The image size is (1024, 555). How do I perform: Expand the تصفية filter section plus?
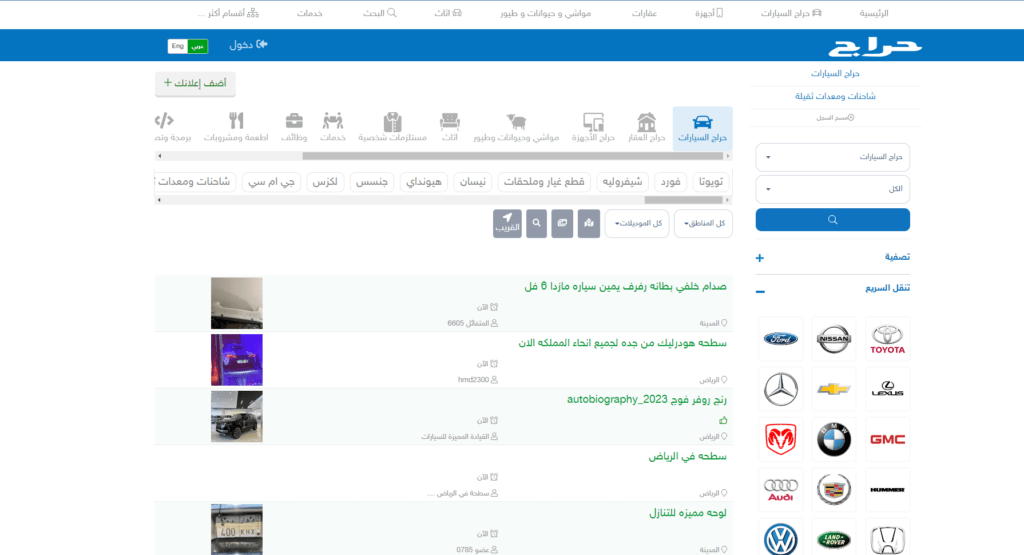click(760, 258)
